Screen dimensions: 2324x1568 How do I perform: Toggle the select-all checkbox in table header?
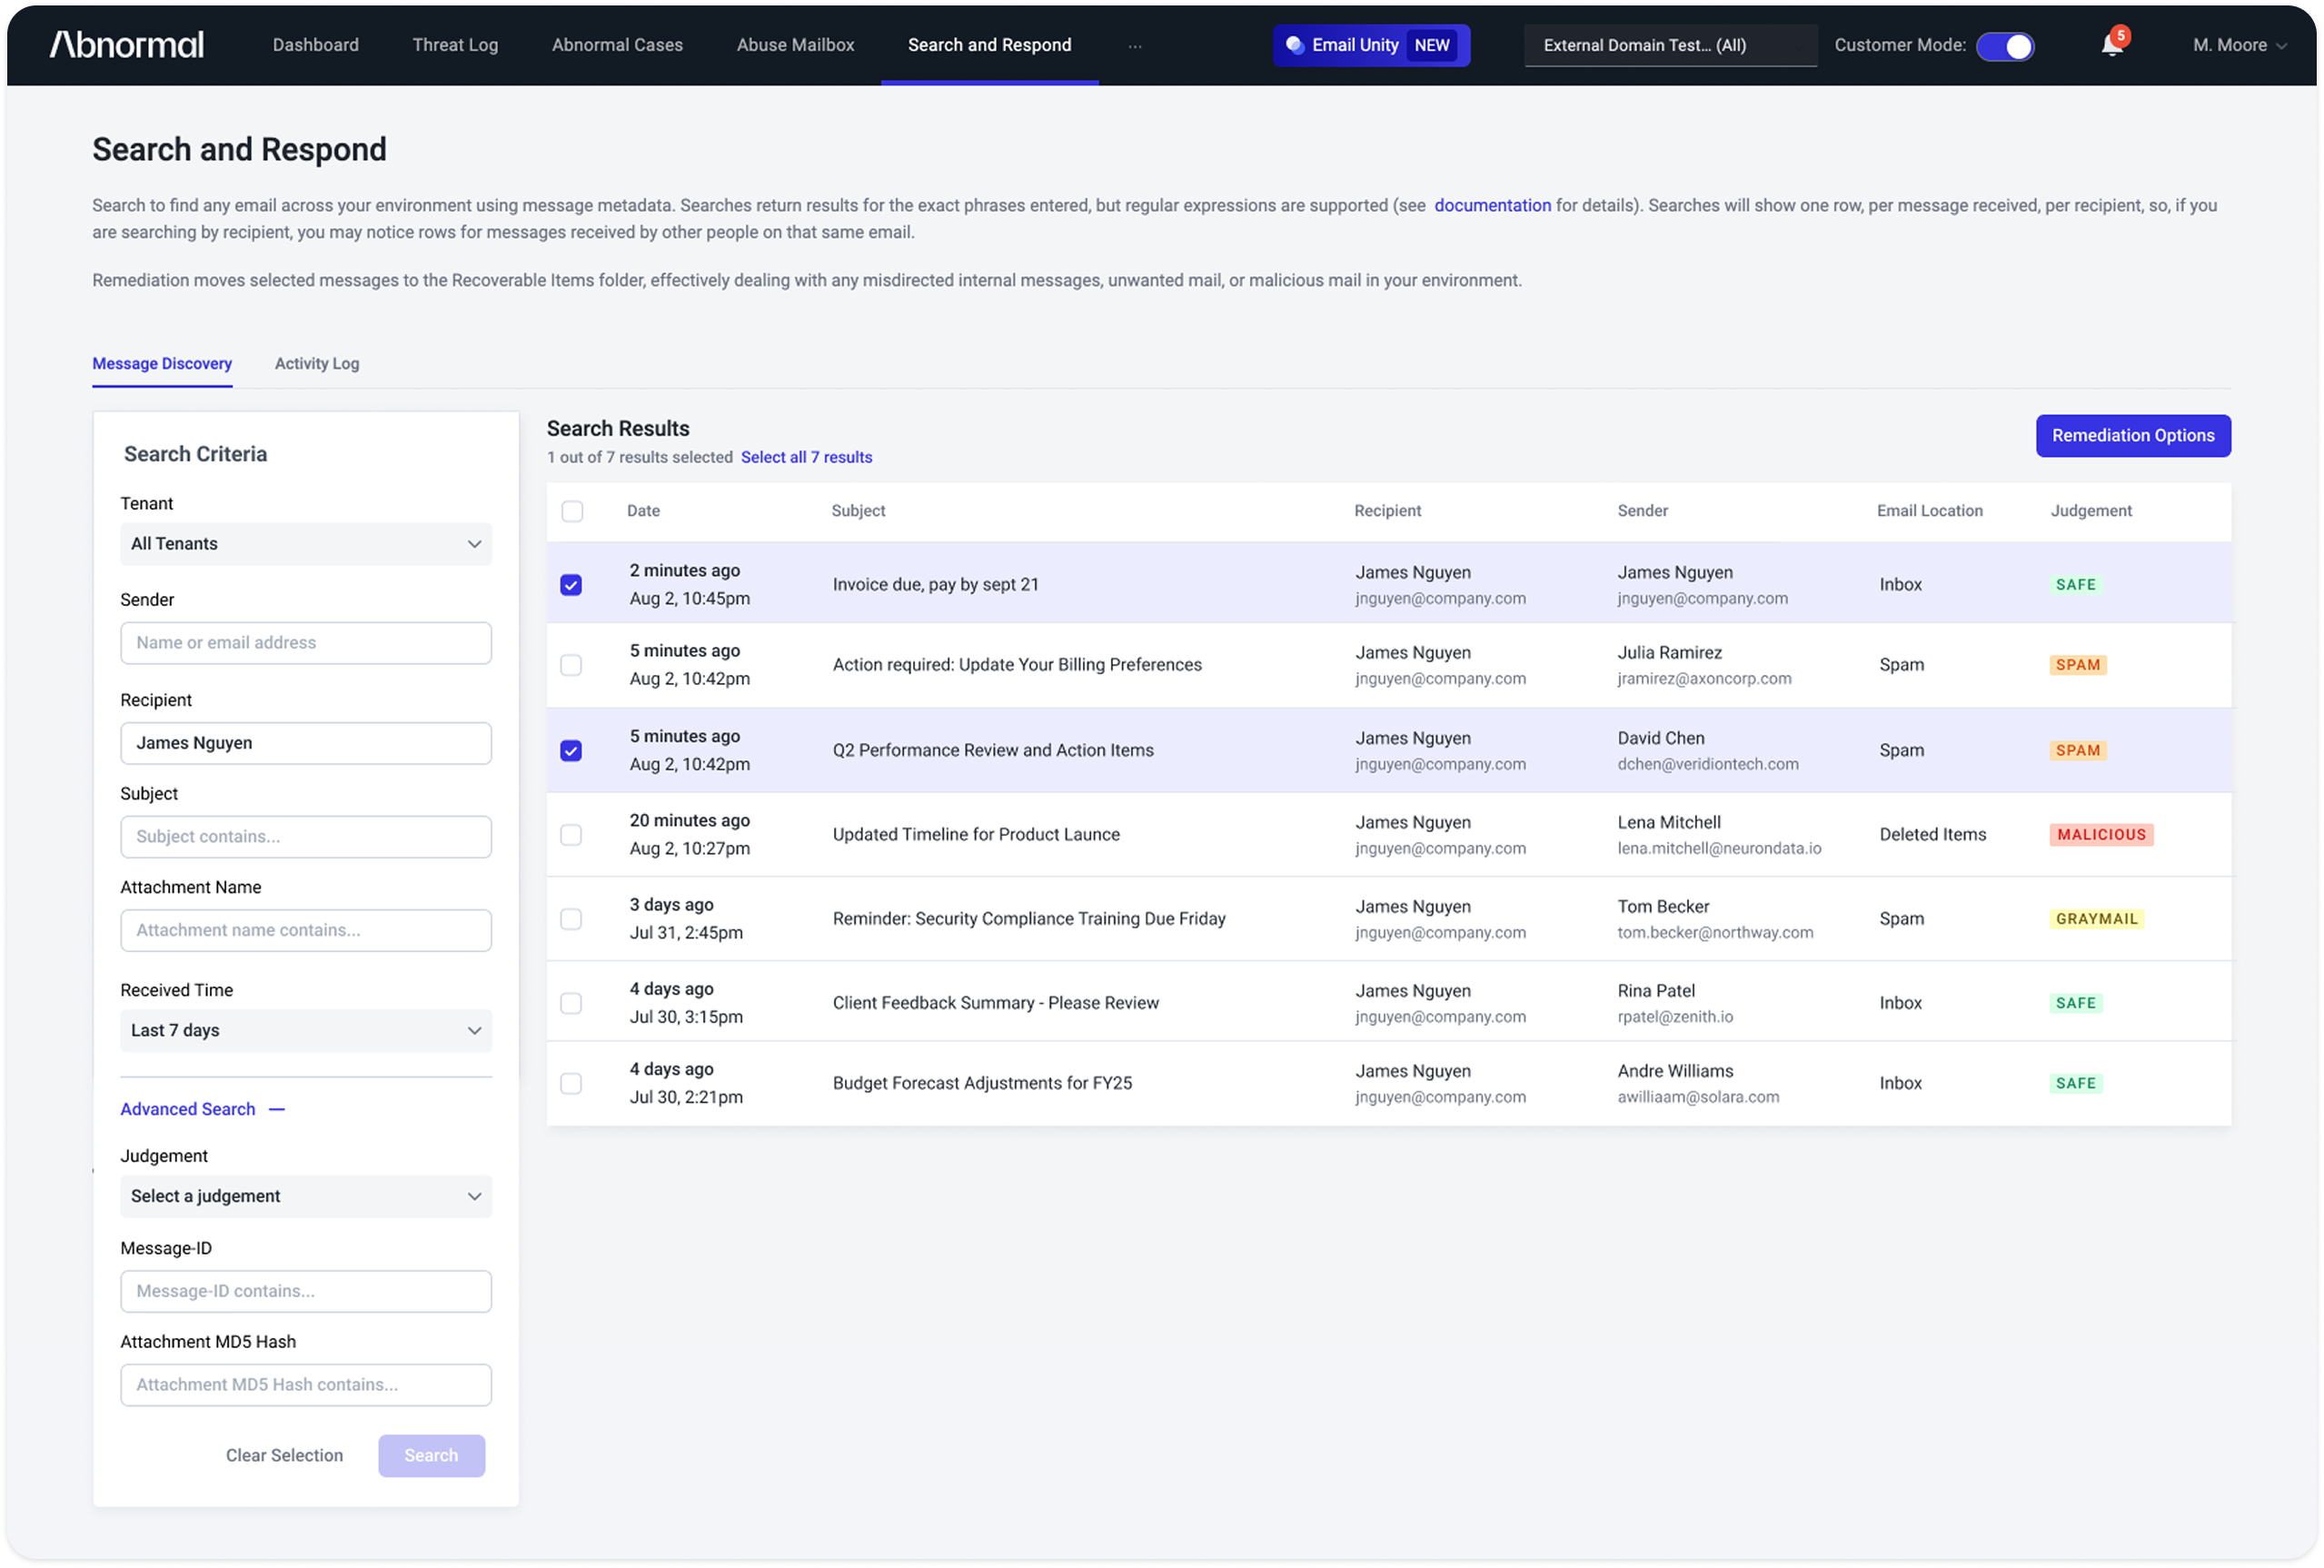tap(572, 511)
